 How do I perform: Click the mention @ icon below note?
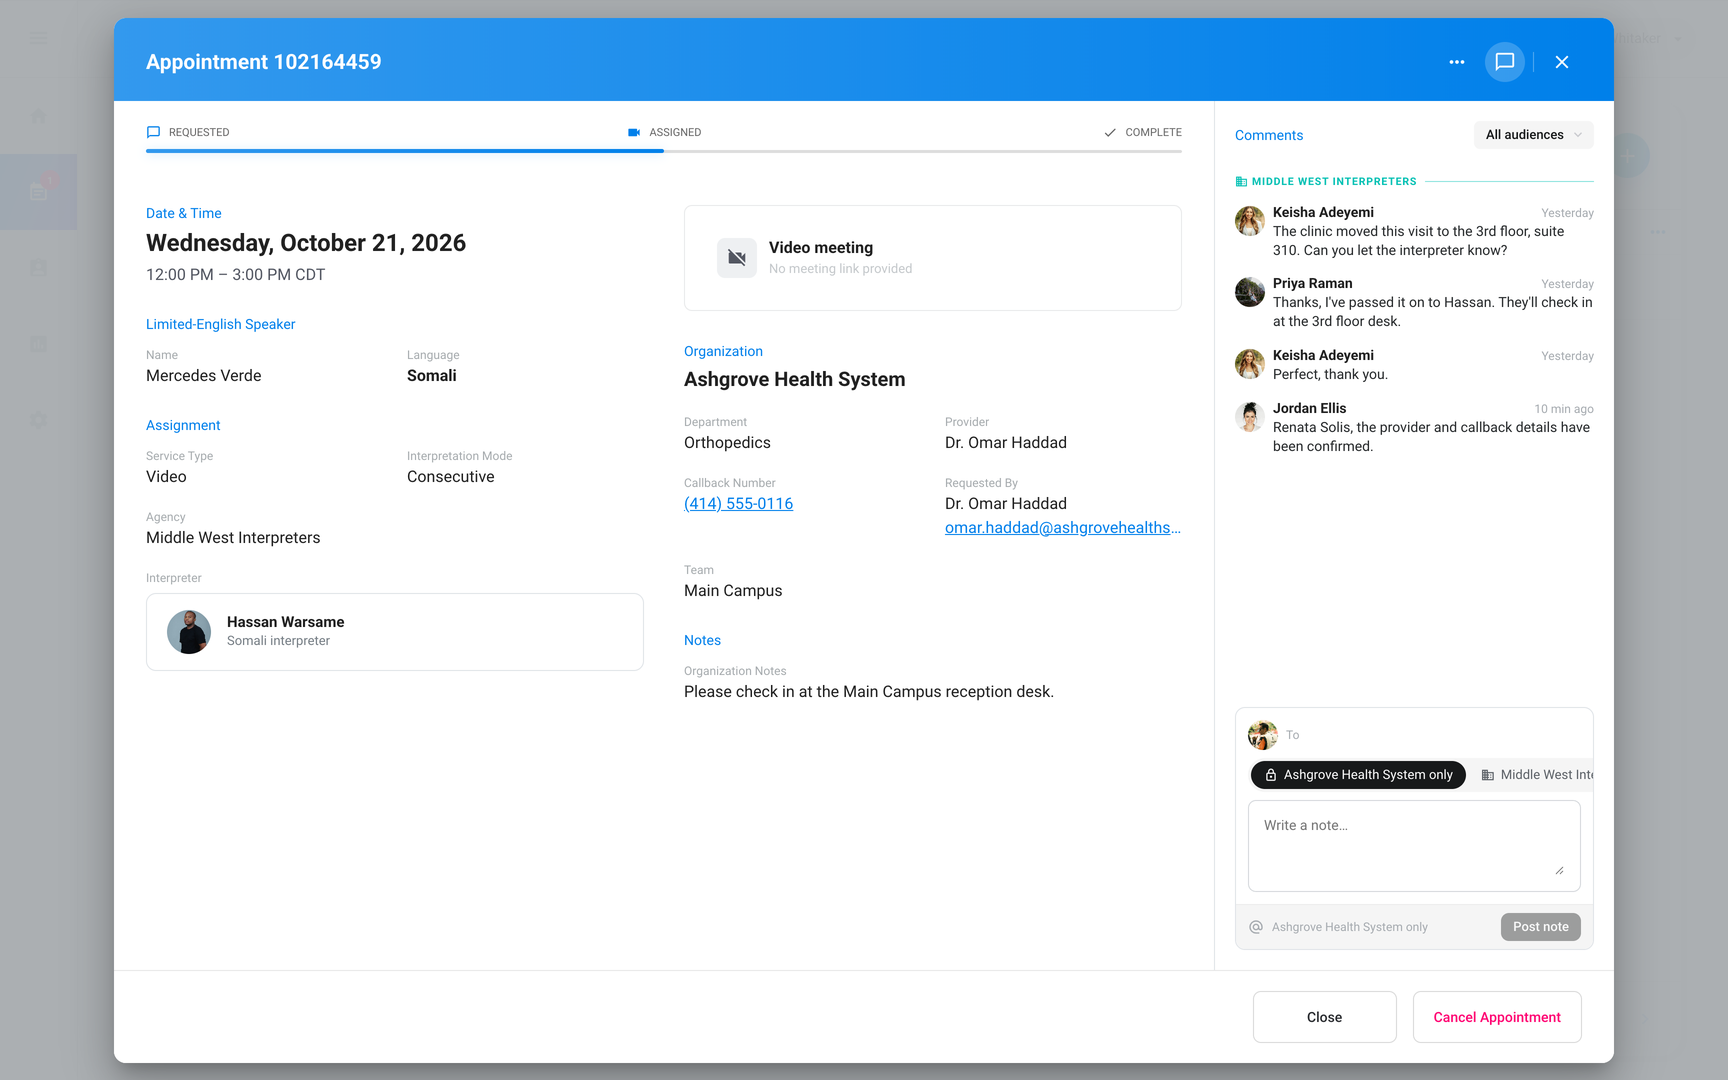coord(1256,927)
